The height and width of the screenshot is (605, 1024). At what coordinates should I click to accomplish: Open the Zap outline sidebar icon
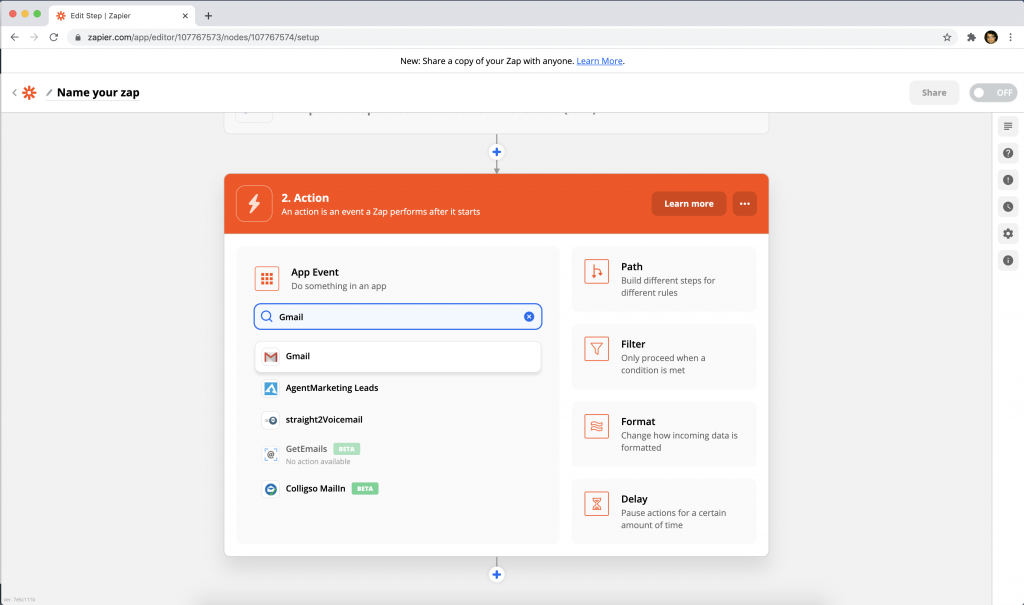(1008, 126)
